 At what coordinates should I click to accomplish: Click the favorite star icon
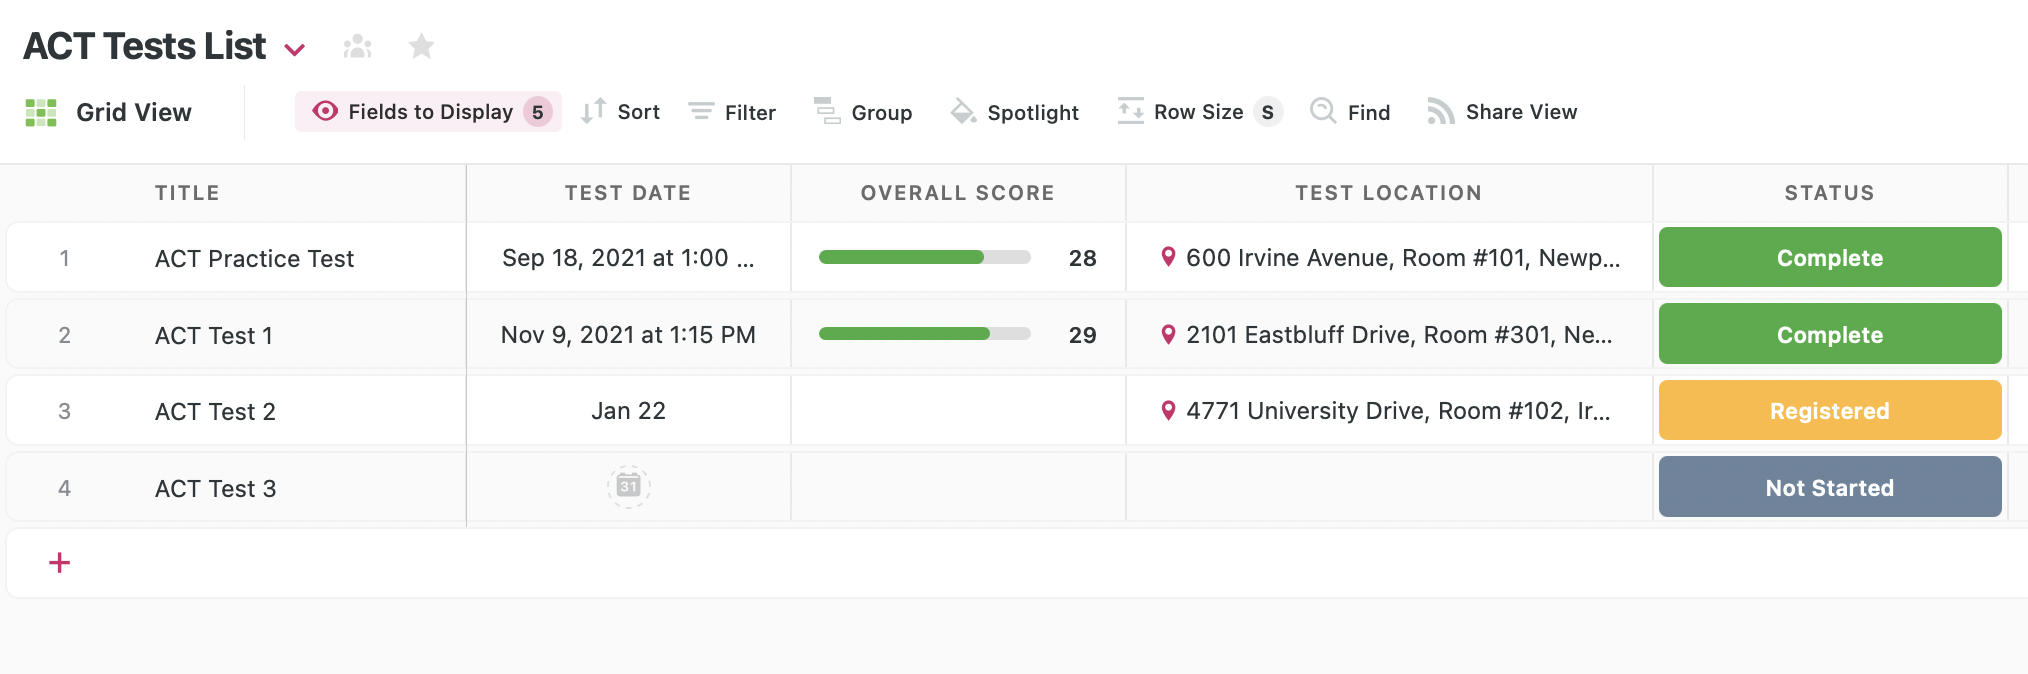tap(422, 46)
